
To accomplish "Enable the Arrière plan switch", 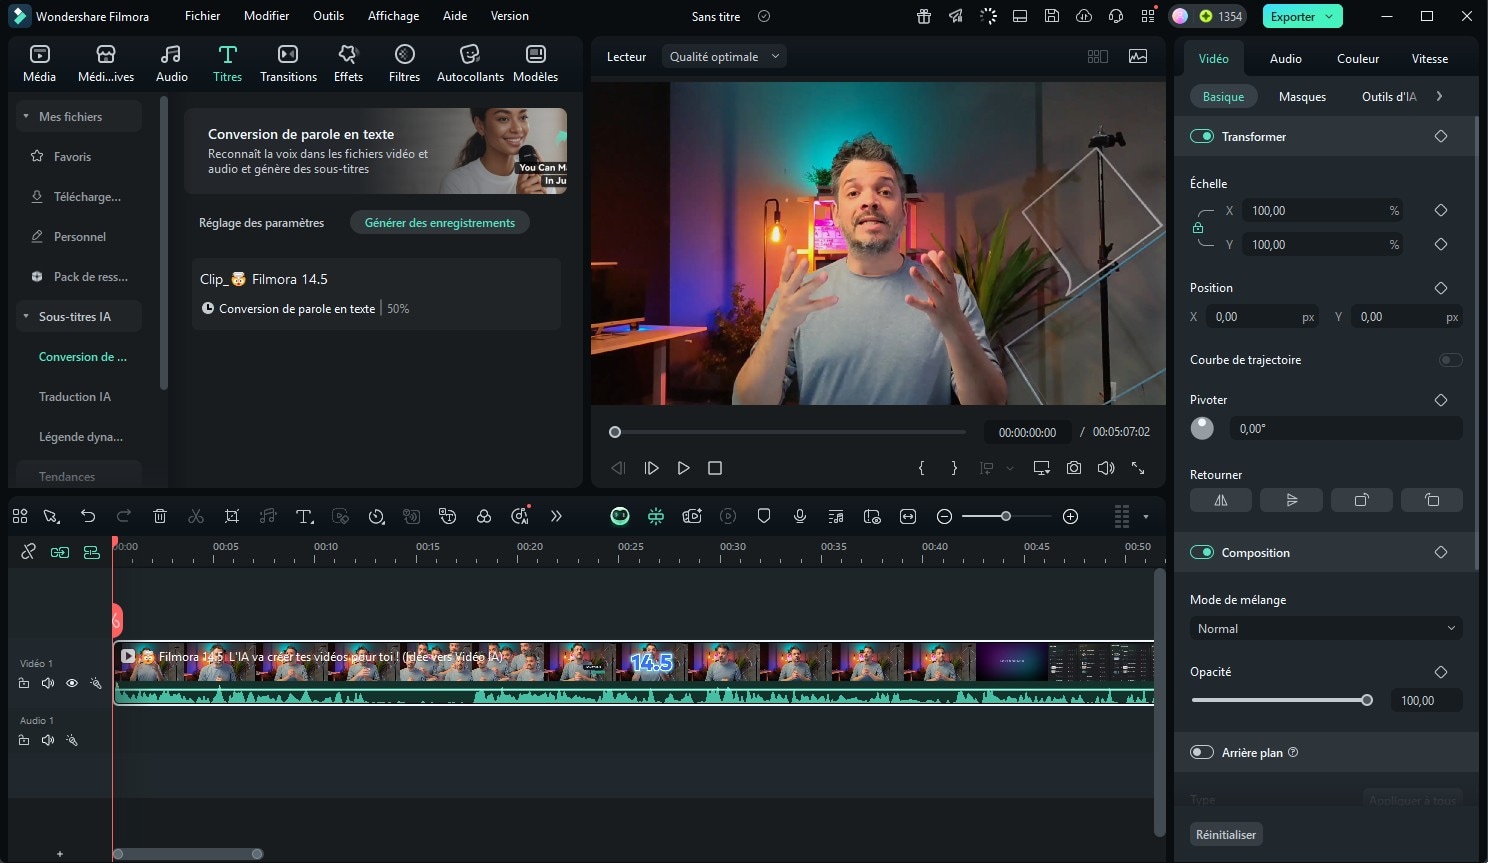I will click(1202, 752).
